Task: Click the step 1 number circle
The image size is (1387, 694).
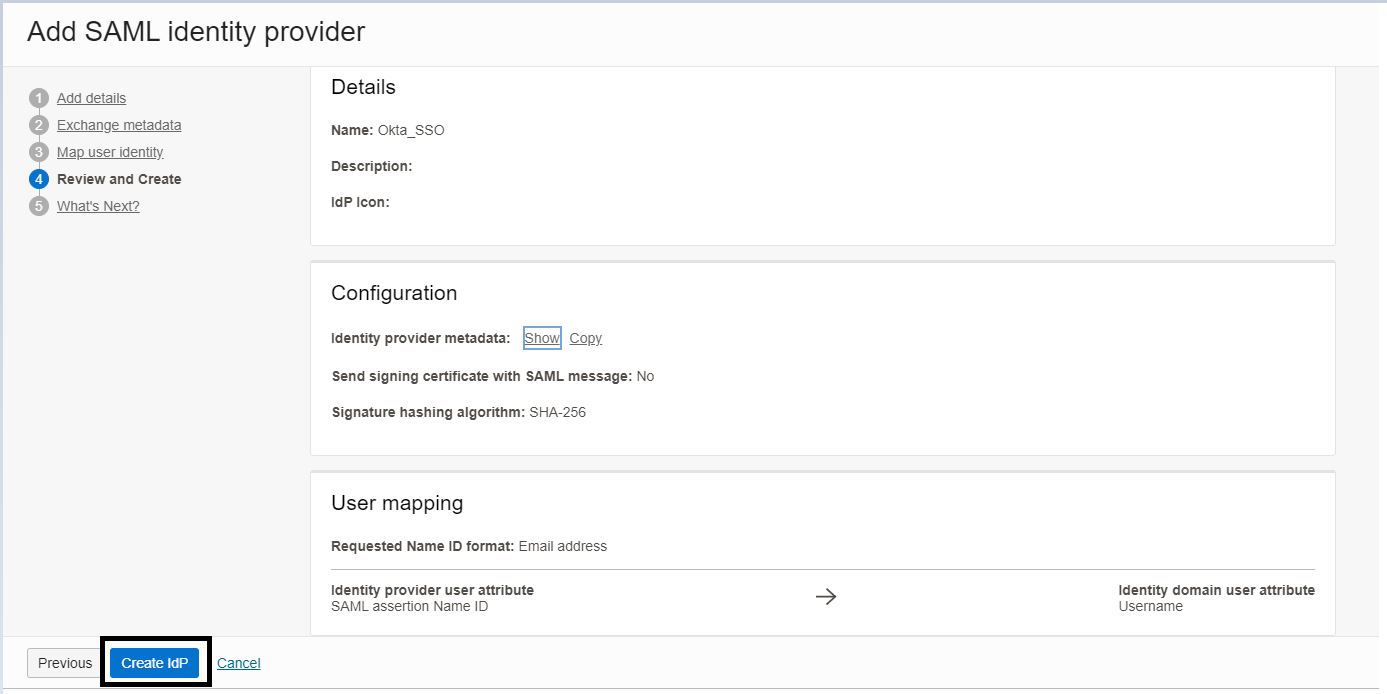Action: [39, 98]
